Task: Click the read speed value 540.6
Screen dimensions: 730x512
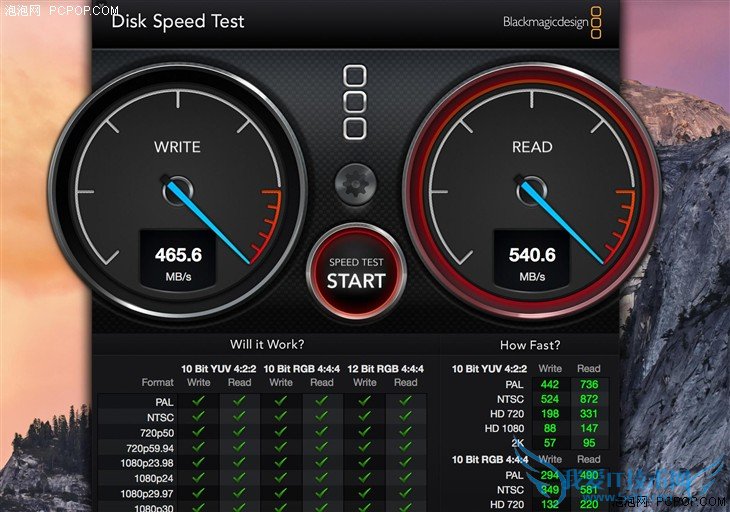Action: 532,255
